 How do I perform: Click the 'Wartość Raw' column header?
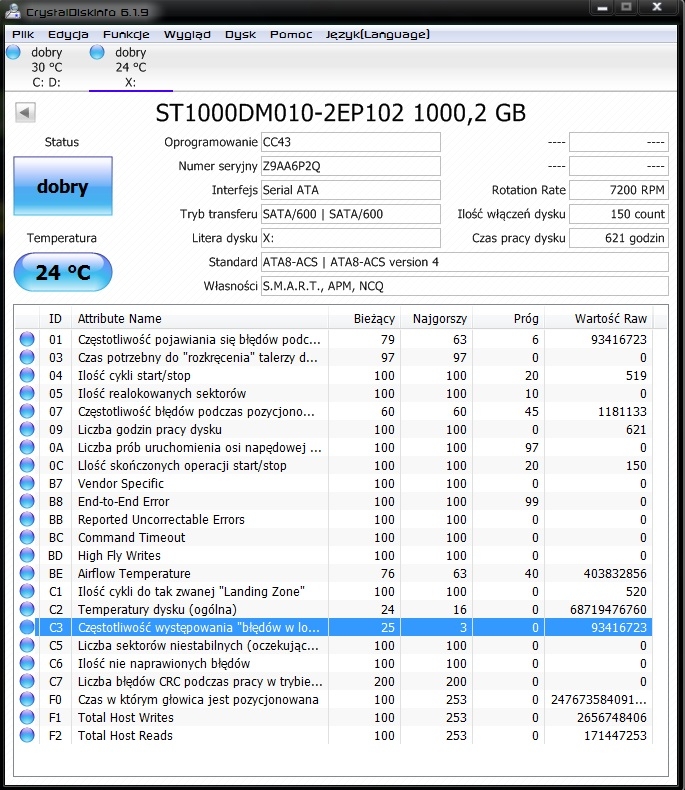tap(599, 318)
